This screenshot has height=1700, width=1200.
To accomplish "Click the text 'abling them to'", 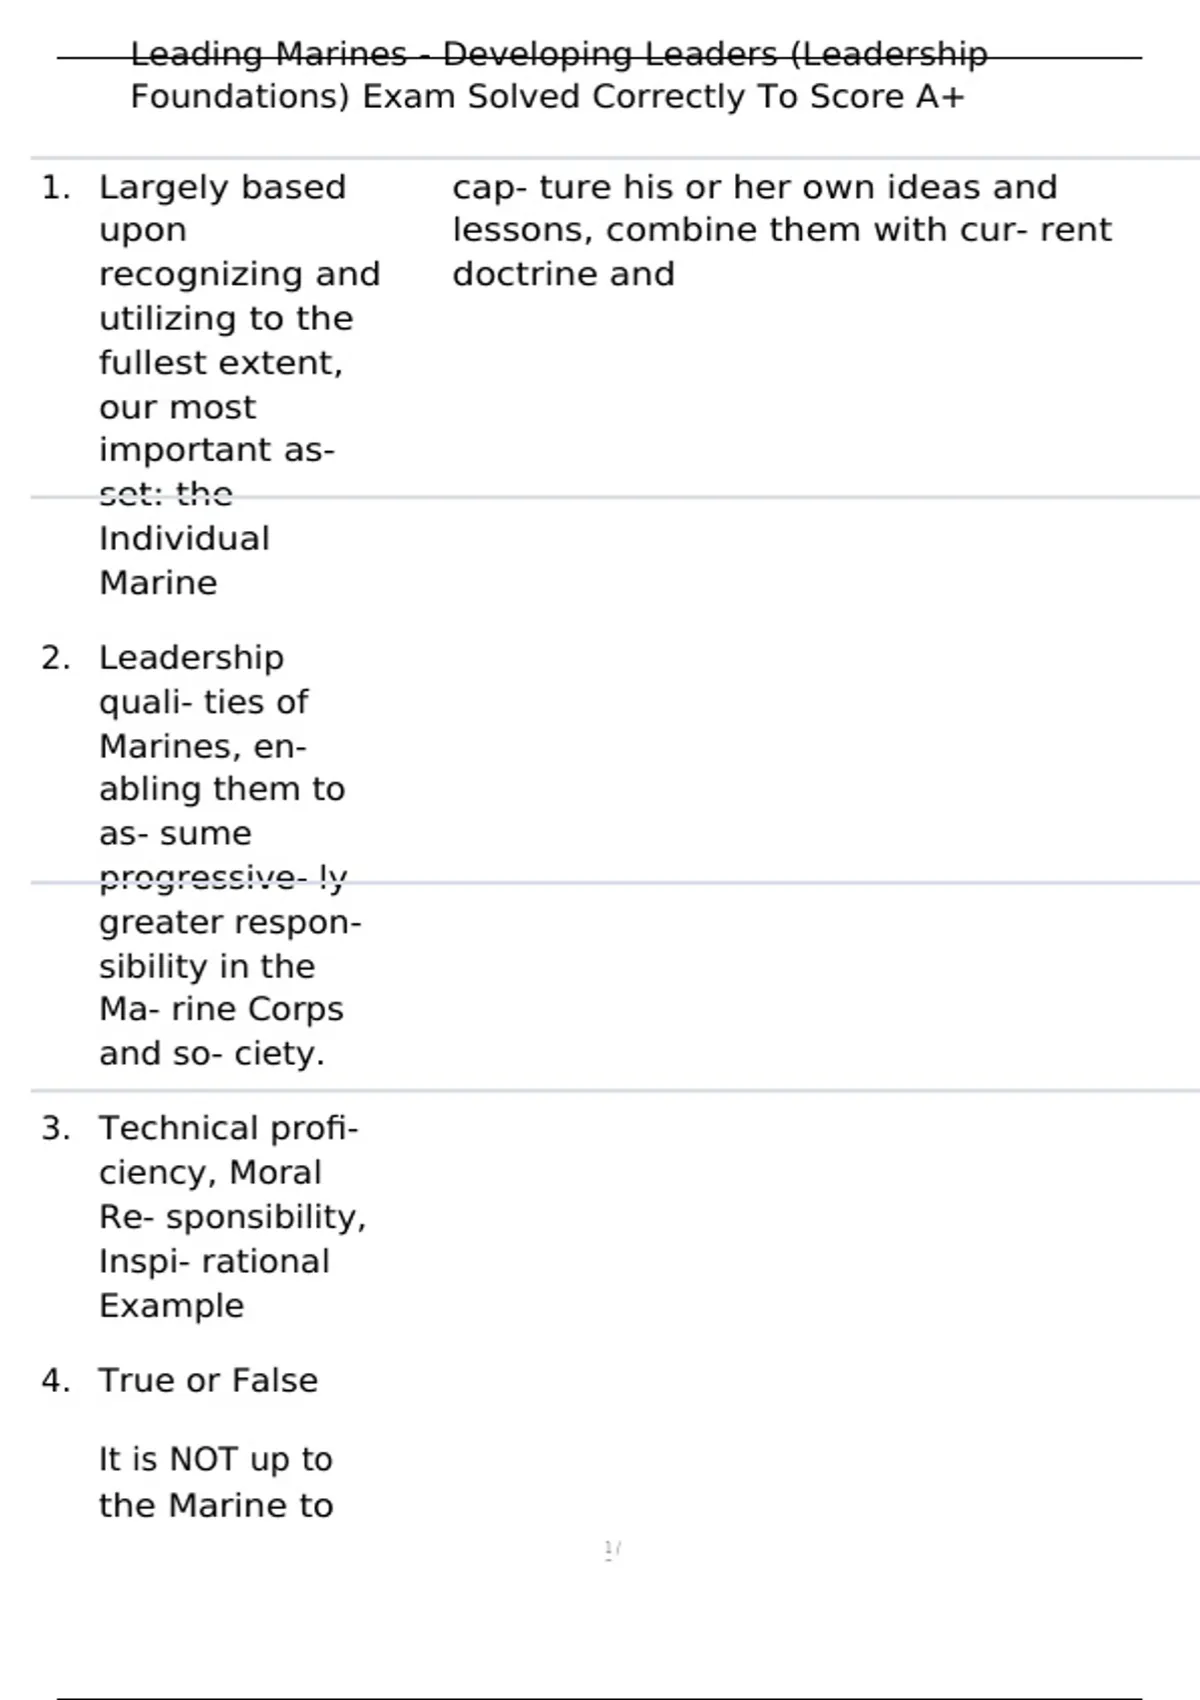I will [222, 789].
